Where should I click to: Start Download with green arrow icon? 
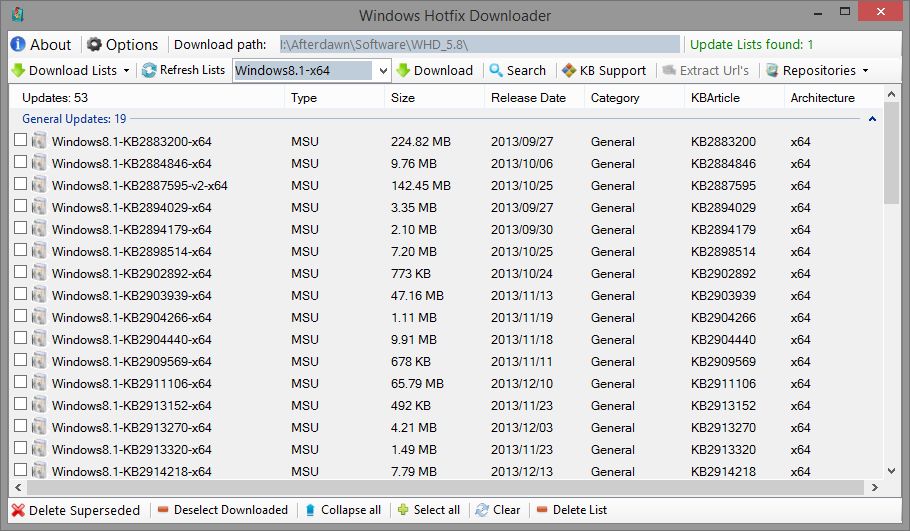click(403, 70)
